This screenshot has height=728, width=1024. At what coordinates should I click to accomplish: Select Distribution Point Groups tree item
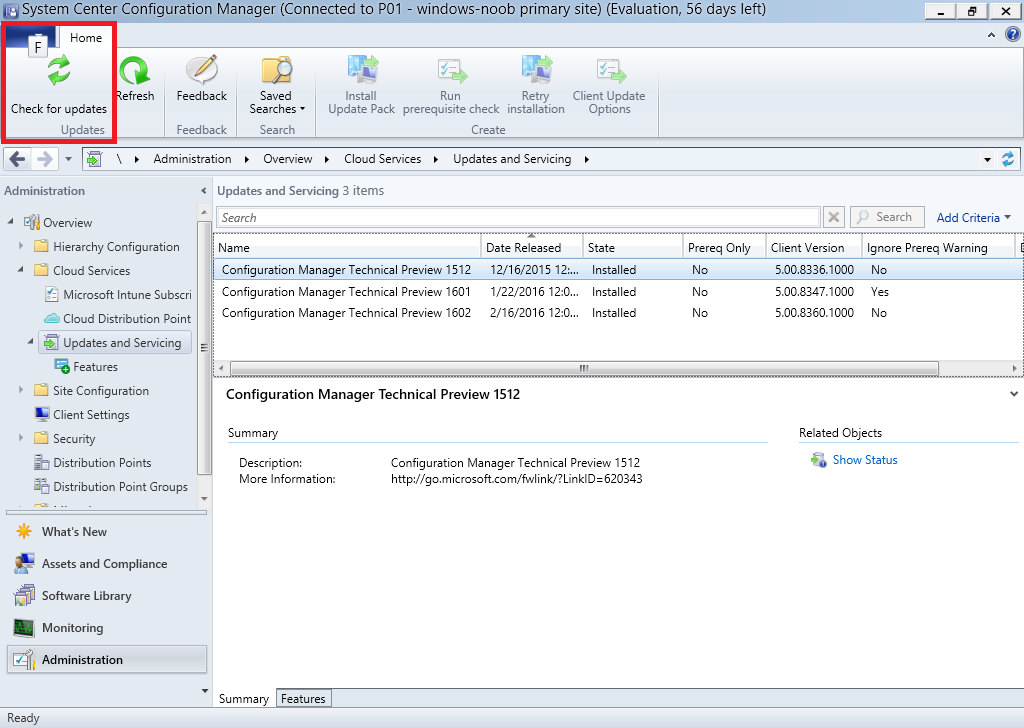(111, 486)
